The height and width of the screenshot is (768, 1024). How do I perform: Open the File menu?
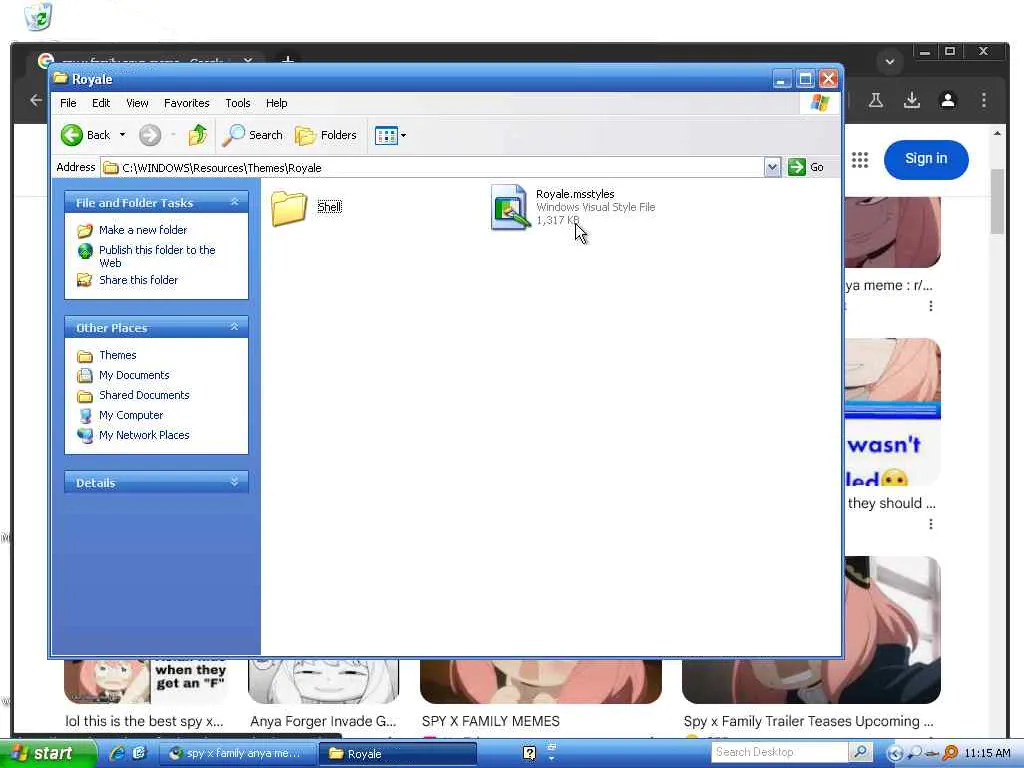tap(68, 103)
